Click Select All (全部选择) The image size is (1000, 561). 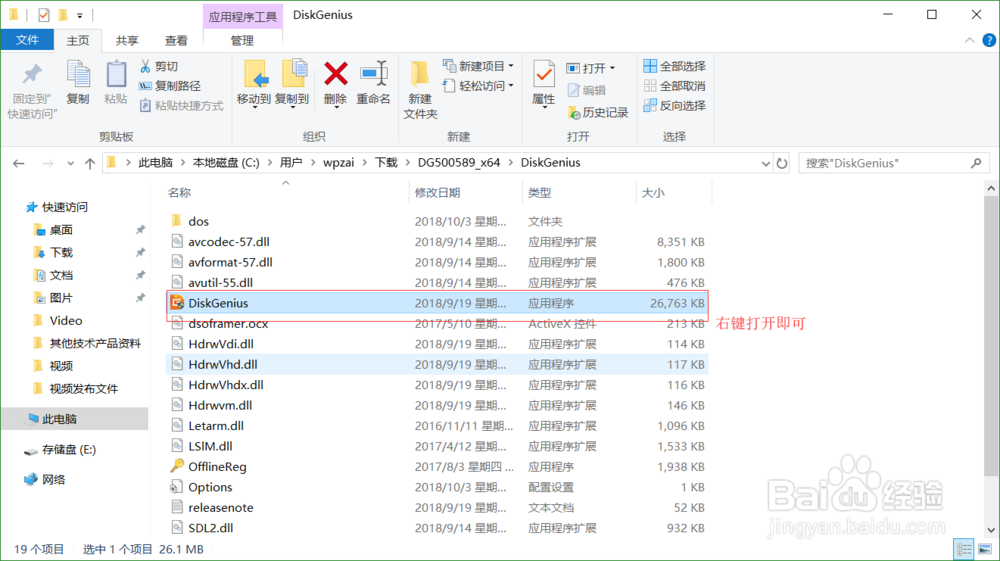click(x=674, y=66)
